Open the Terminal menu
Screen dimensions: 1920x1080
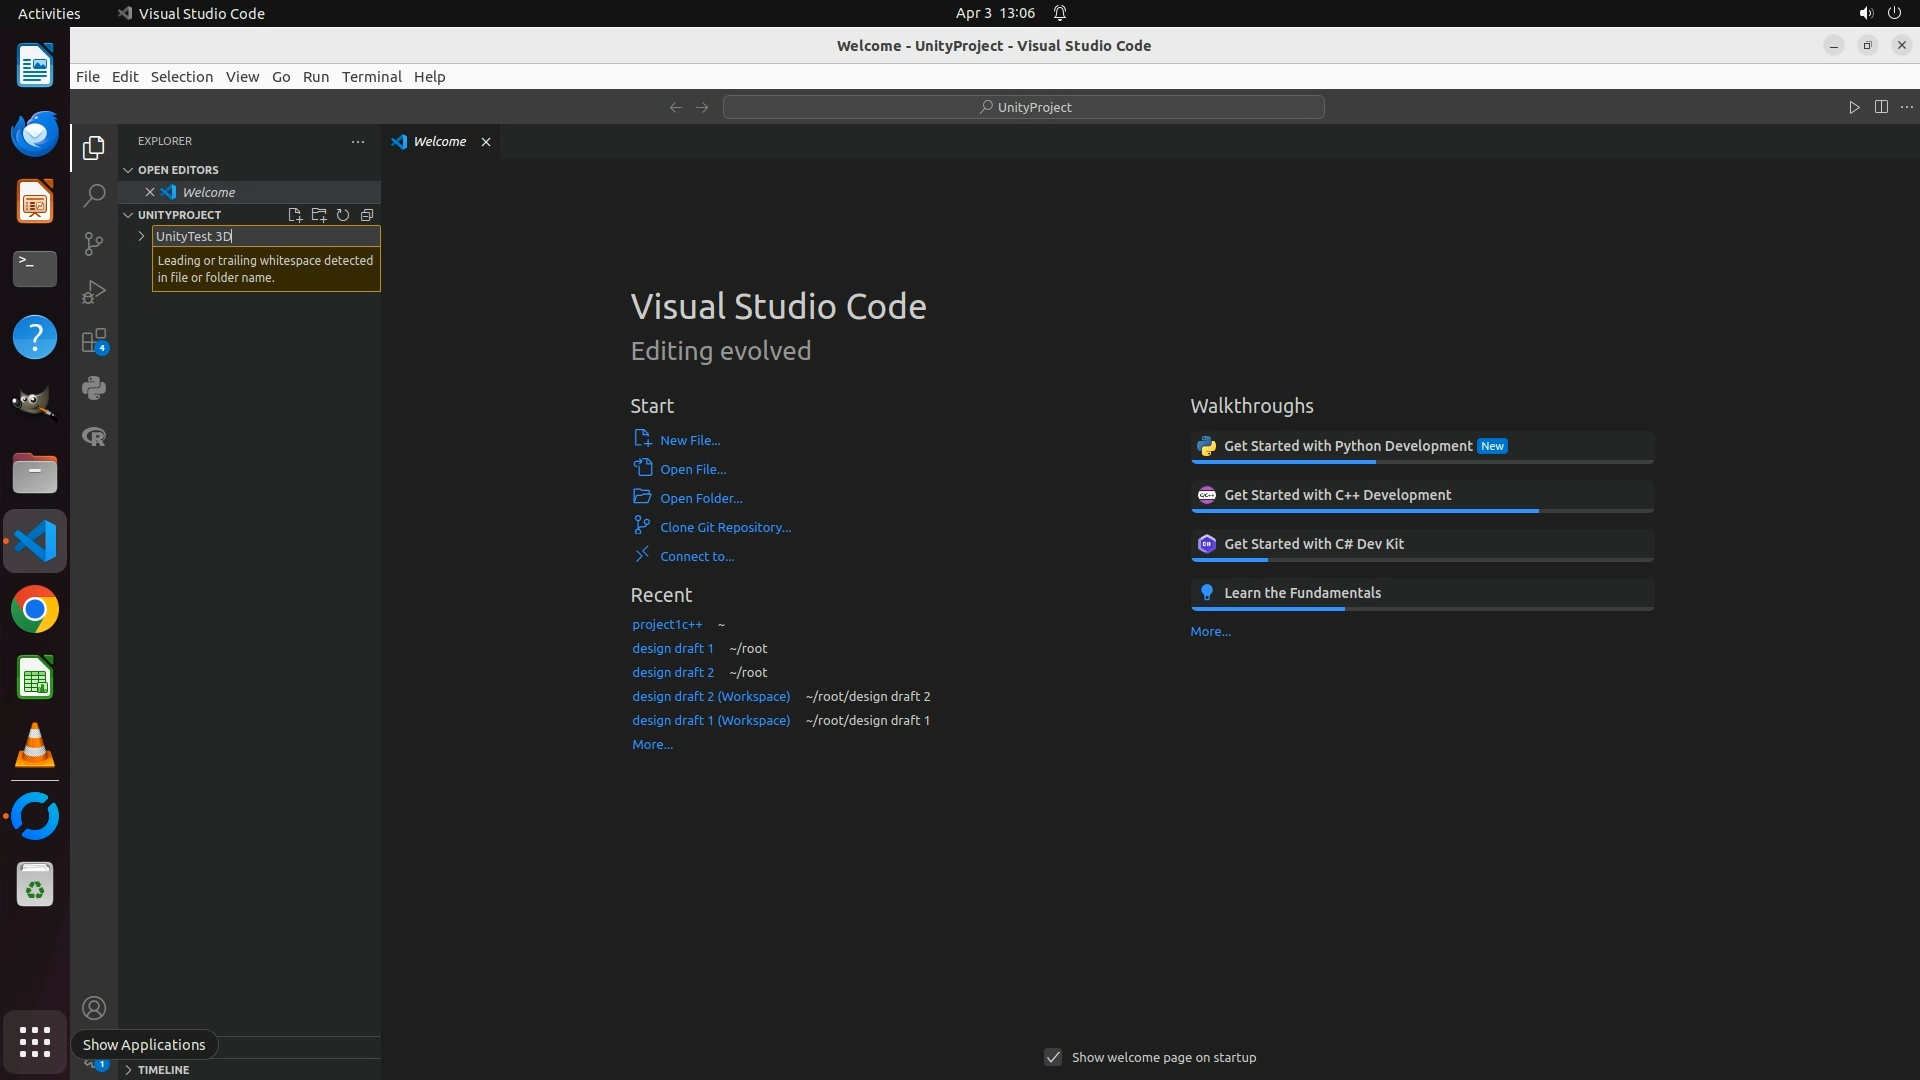[371, 77]
